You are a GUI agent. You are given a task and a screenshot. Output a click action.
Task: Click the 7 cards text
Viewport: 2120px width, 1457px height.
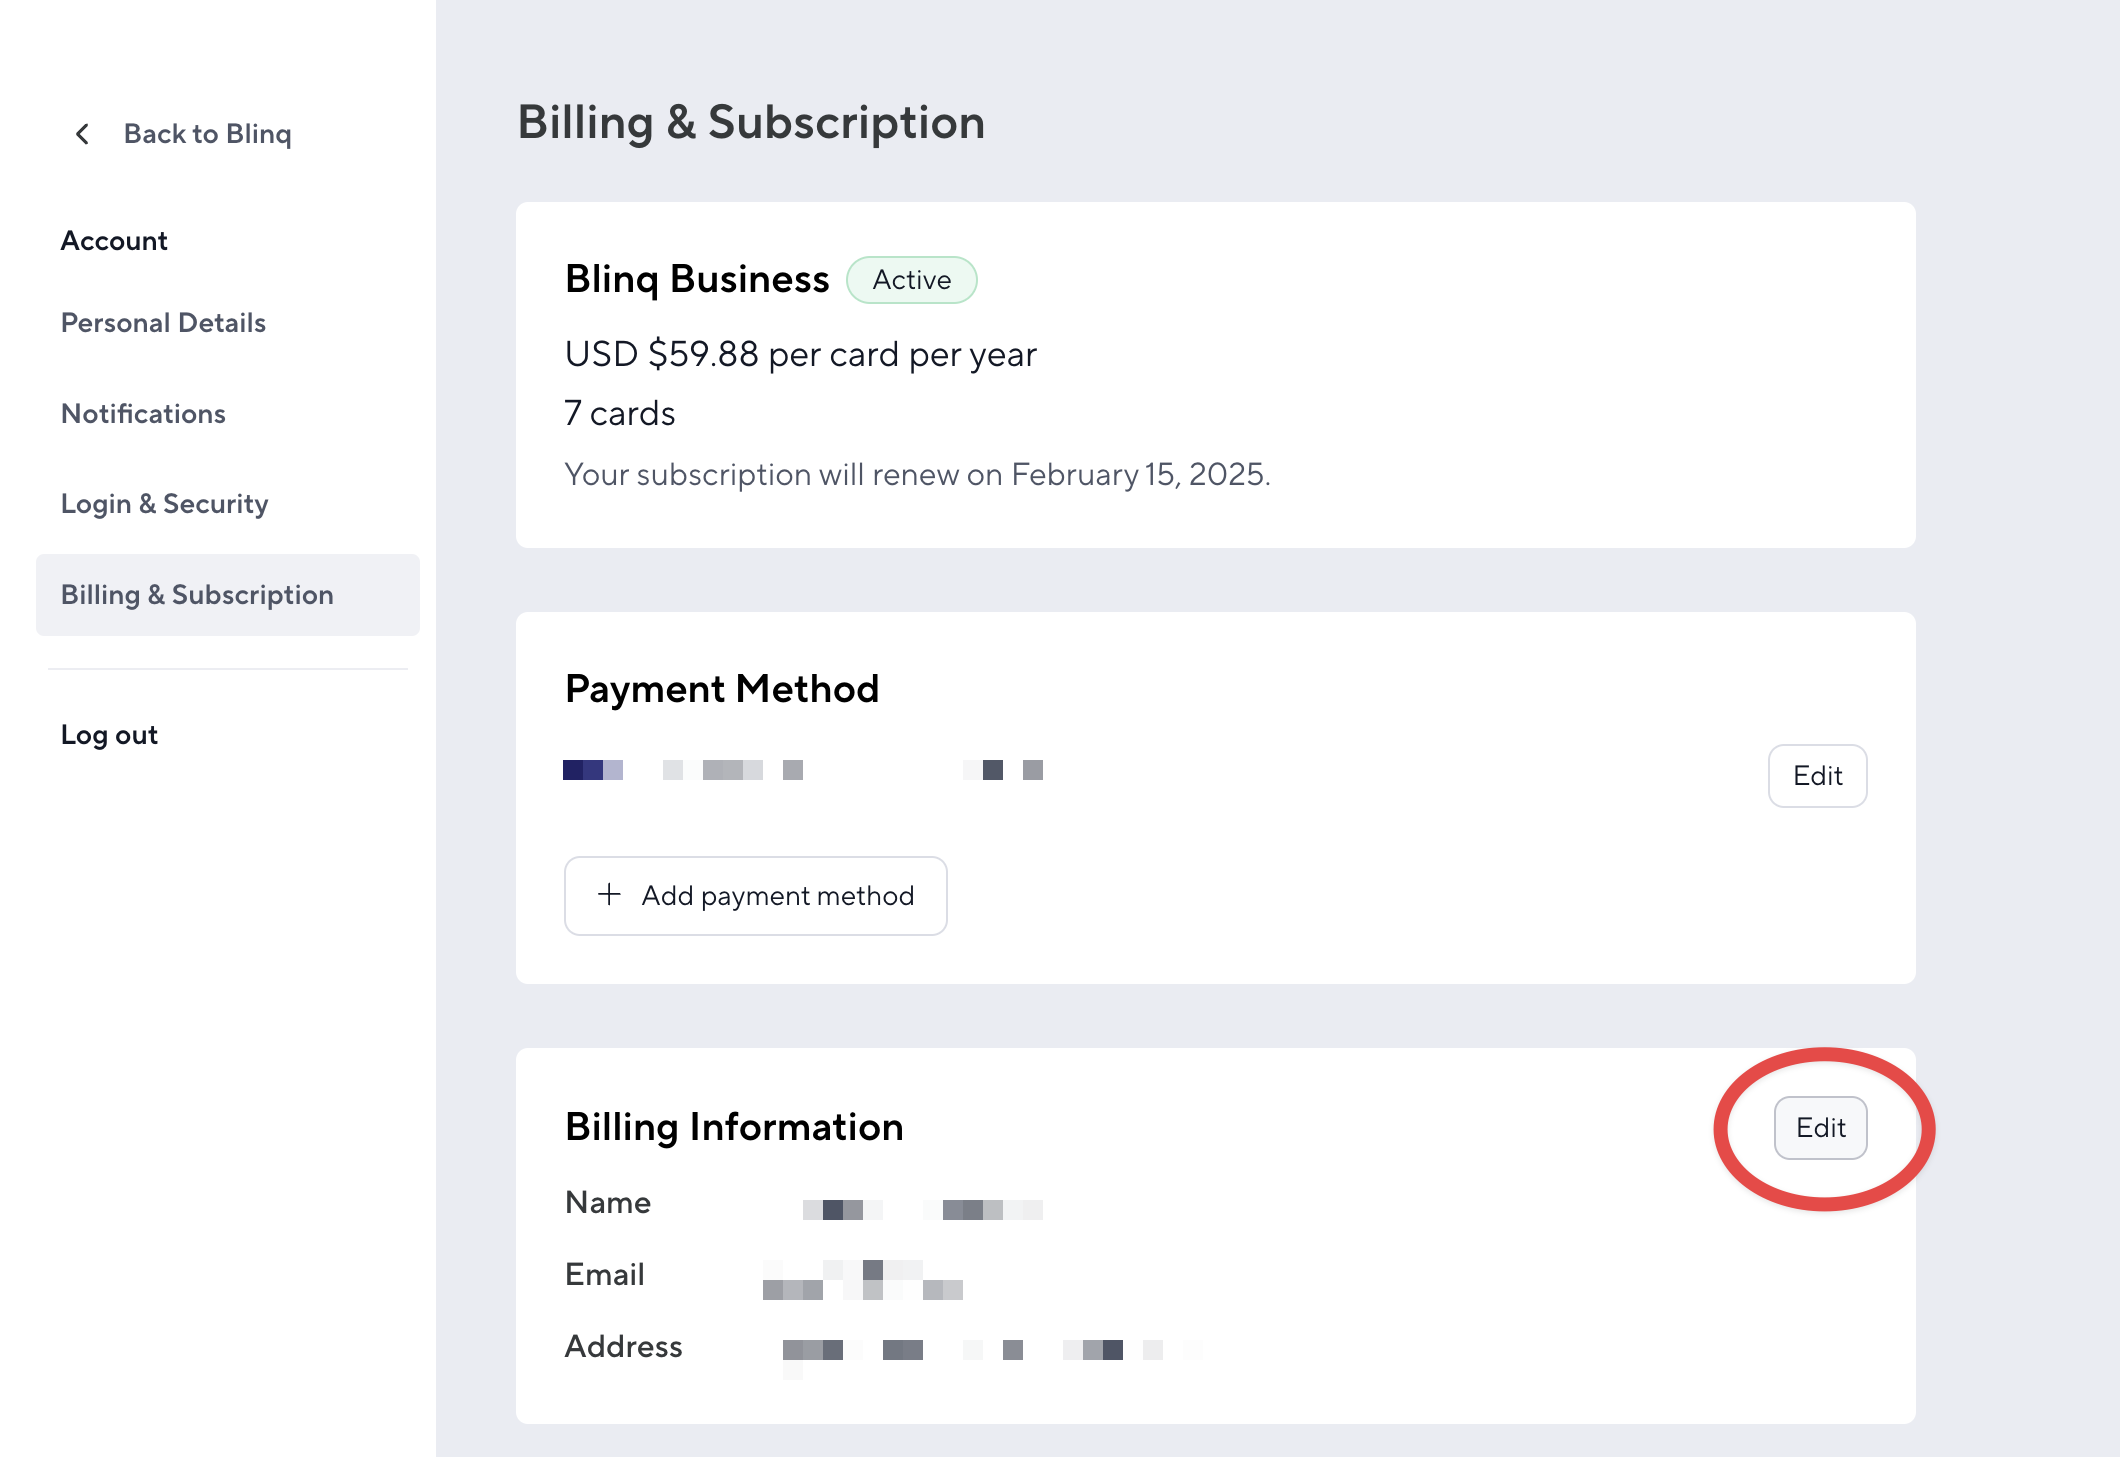pos(620,414)
